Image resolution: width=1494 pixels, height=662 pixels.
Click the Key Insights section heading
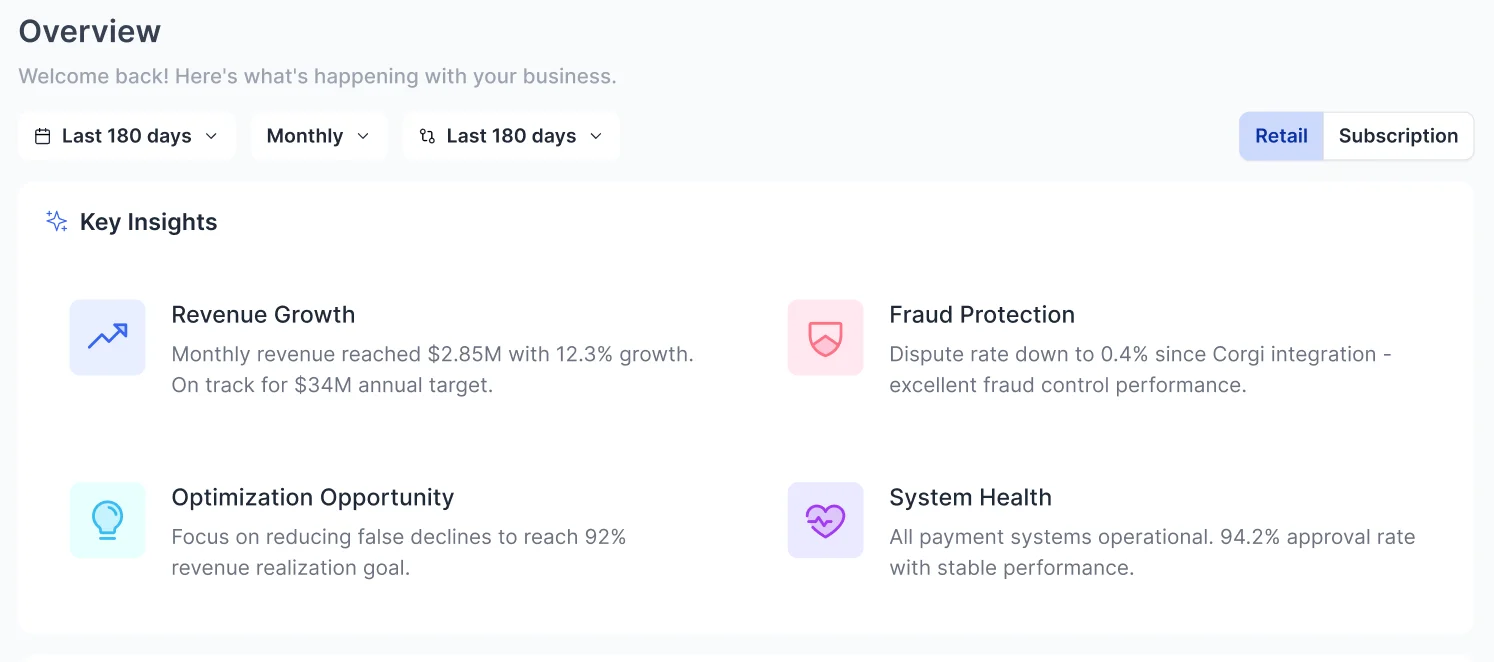pyautogui.click(x=148, y=222)
